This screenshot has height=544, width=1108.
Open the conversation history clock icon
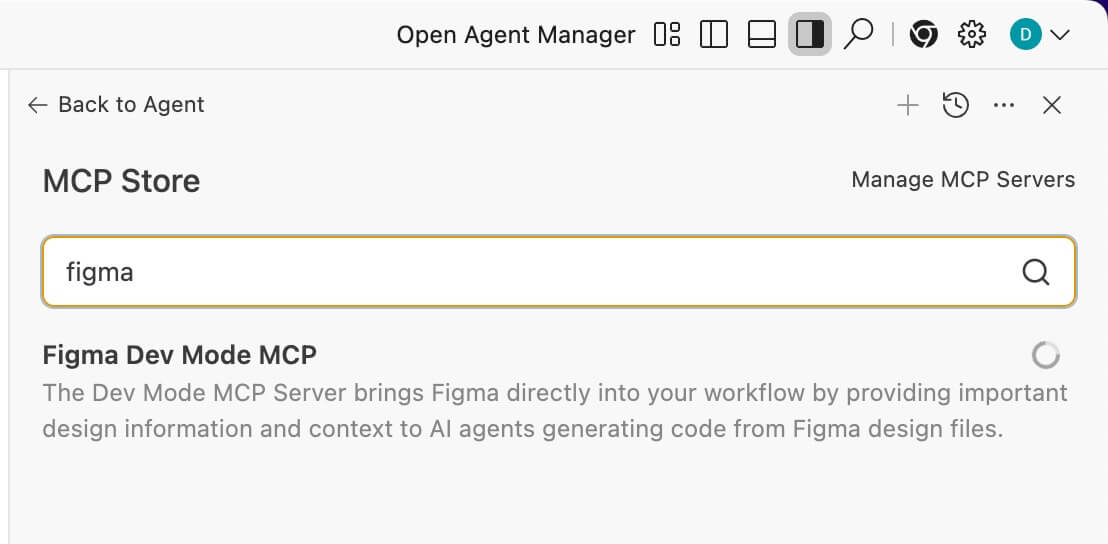pos(956,105)
